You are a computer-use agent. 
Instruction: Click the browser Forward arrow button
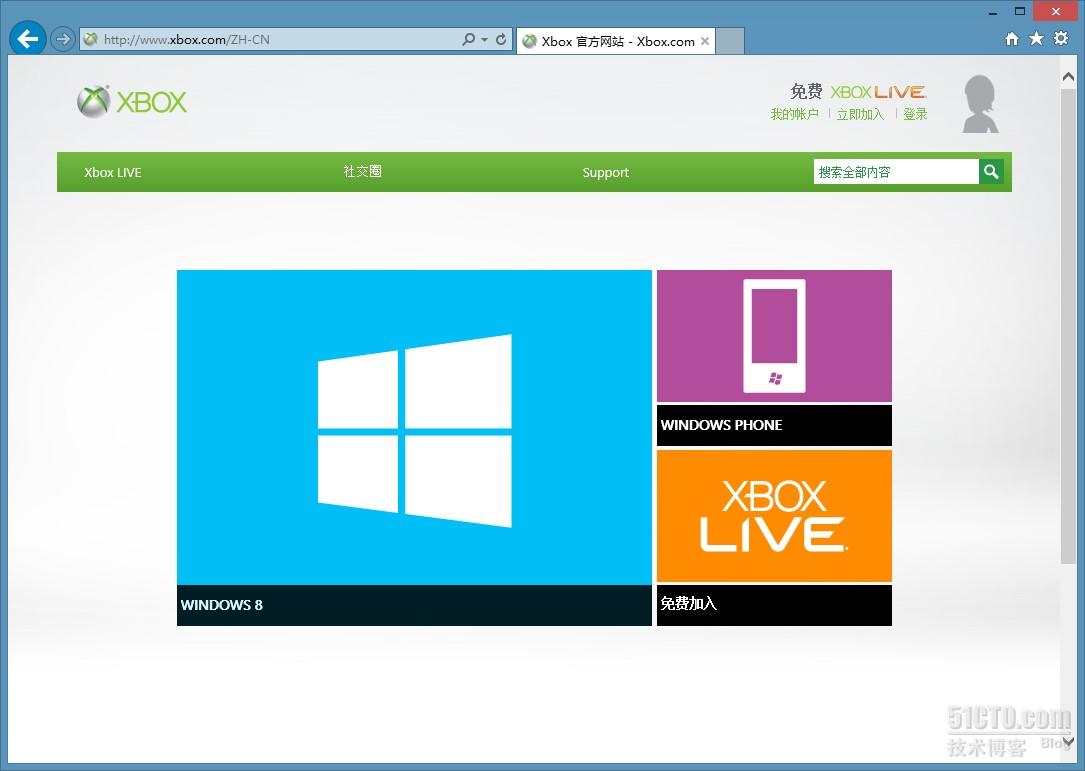[x=63, y=39]
